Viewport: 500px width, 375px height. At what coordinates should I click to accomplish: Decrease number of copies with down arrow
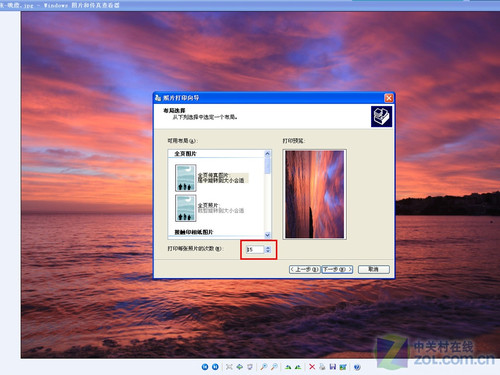click(268, 251)
